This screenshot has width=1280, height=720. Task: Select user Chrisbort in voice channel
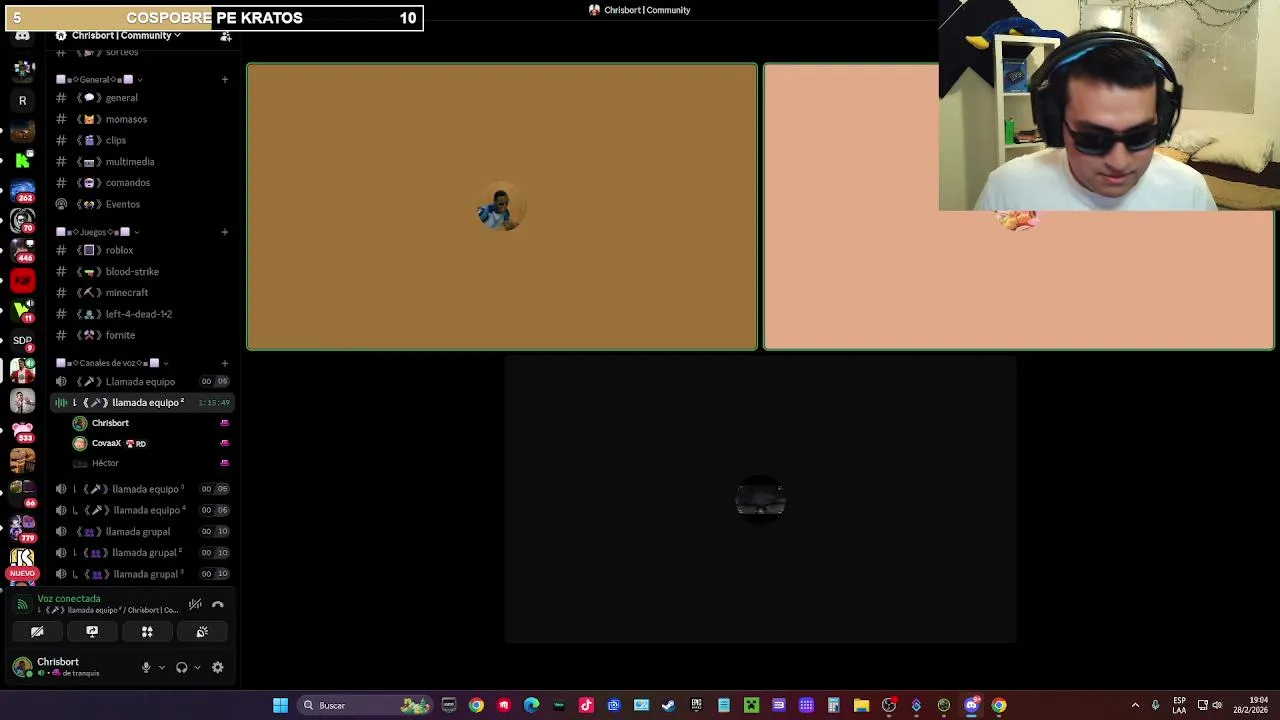[x=150, y=423]
